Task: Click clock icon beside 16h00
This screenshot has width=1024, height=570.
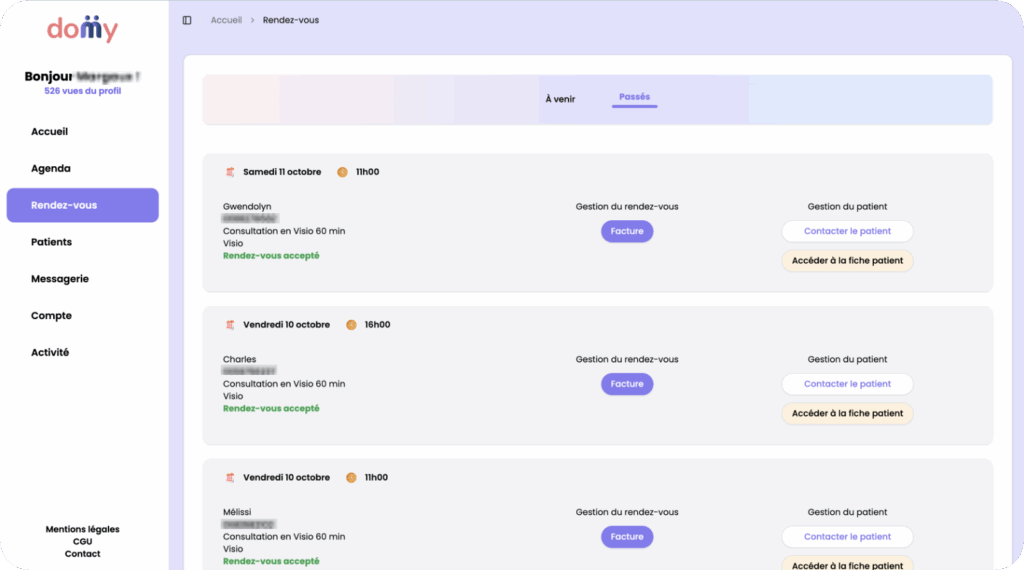Action: click(351, 325)
